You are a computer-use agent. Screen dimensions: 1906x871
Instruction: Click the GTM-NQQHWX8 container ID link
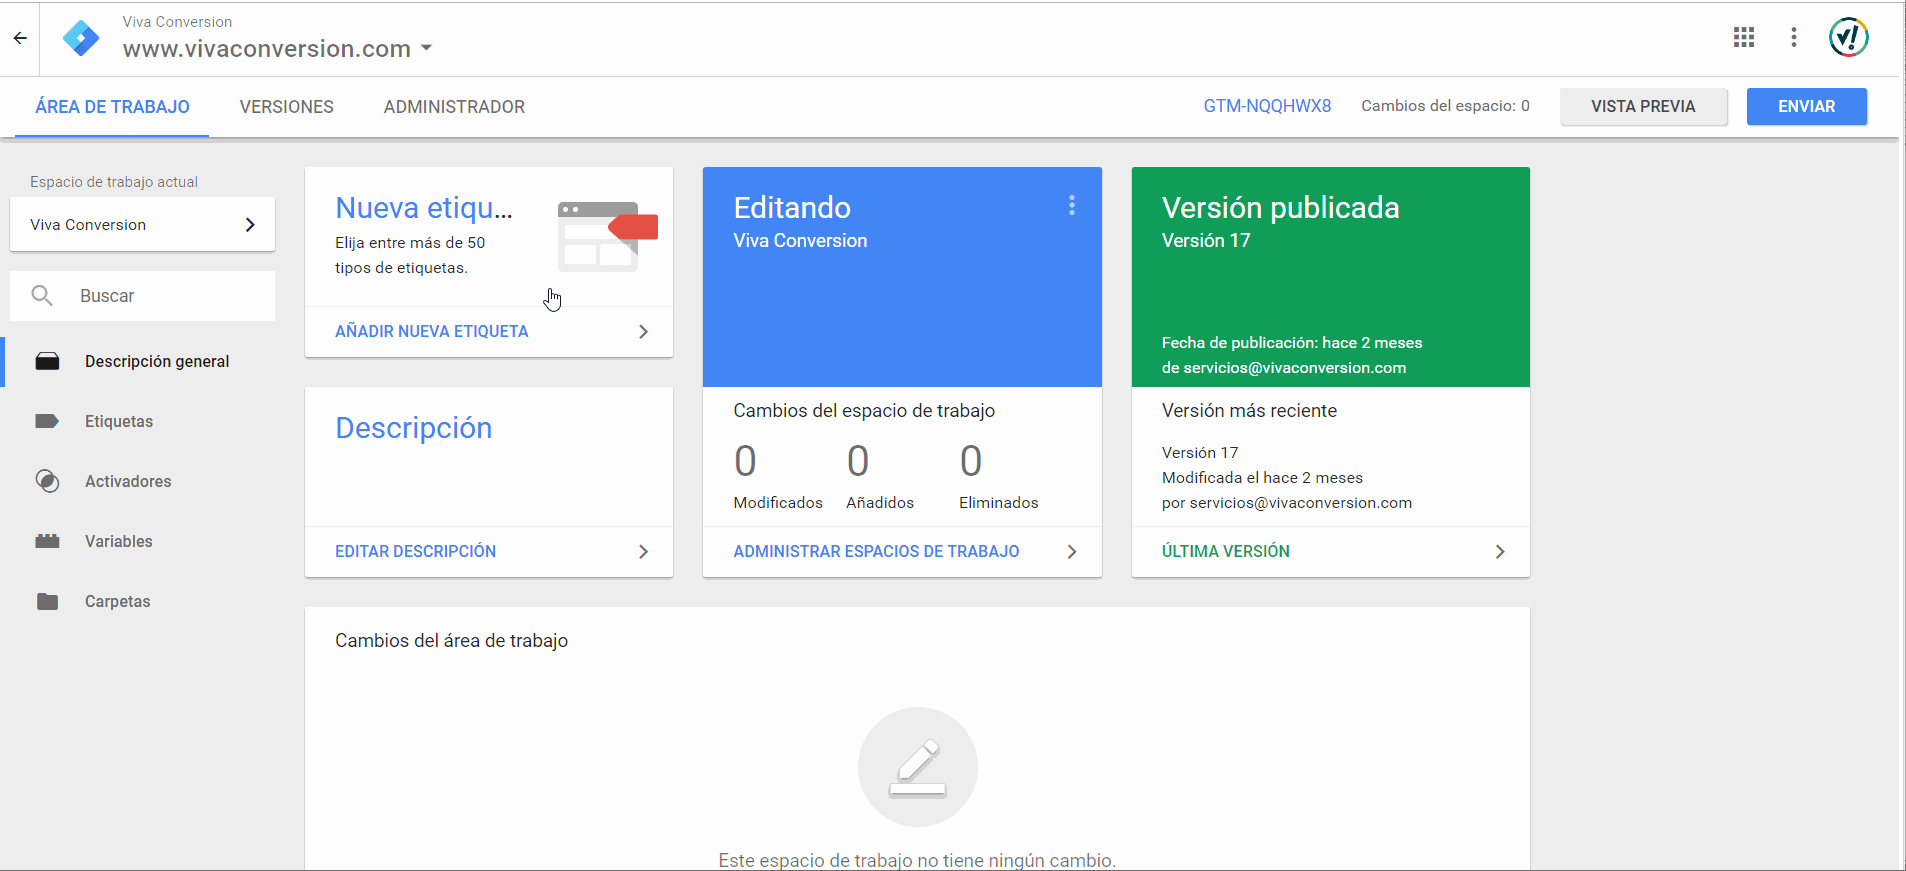pos(1267,106)
